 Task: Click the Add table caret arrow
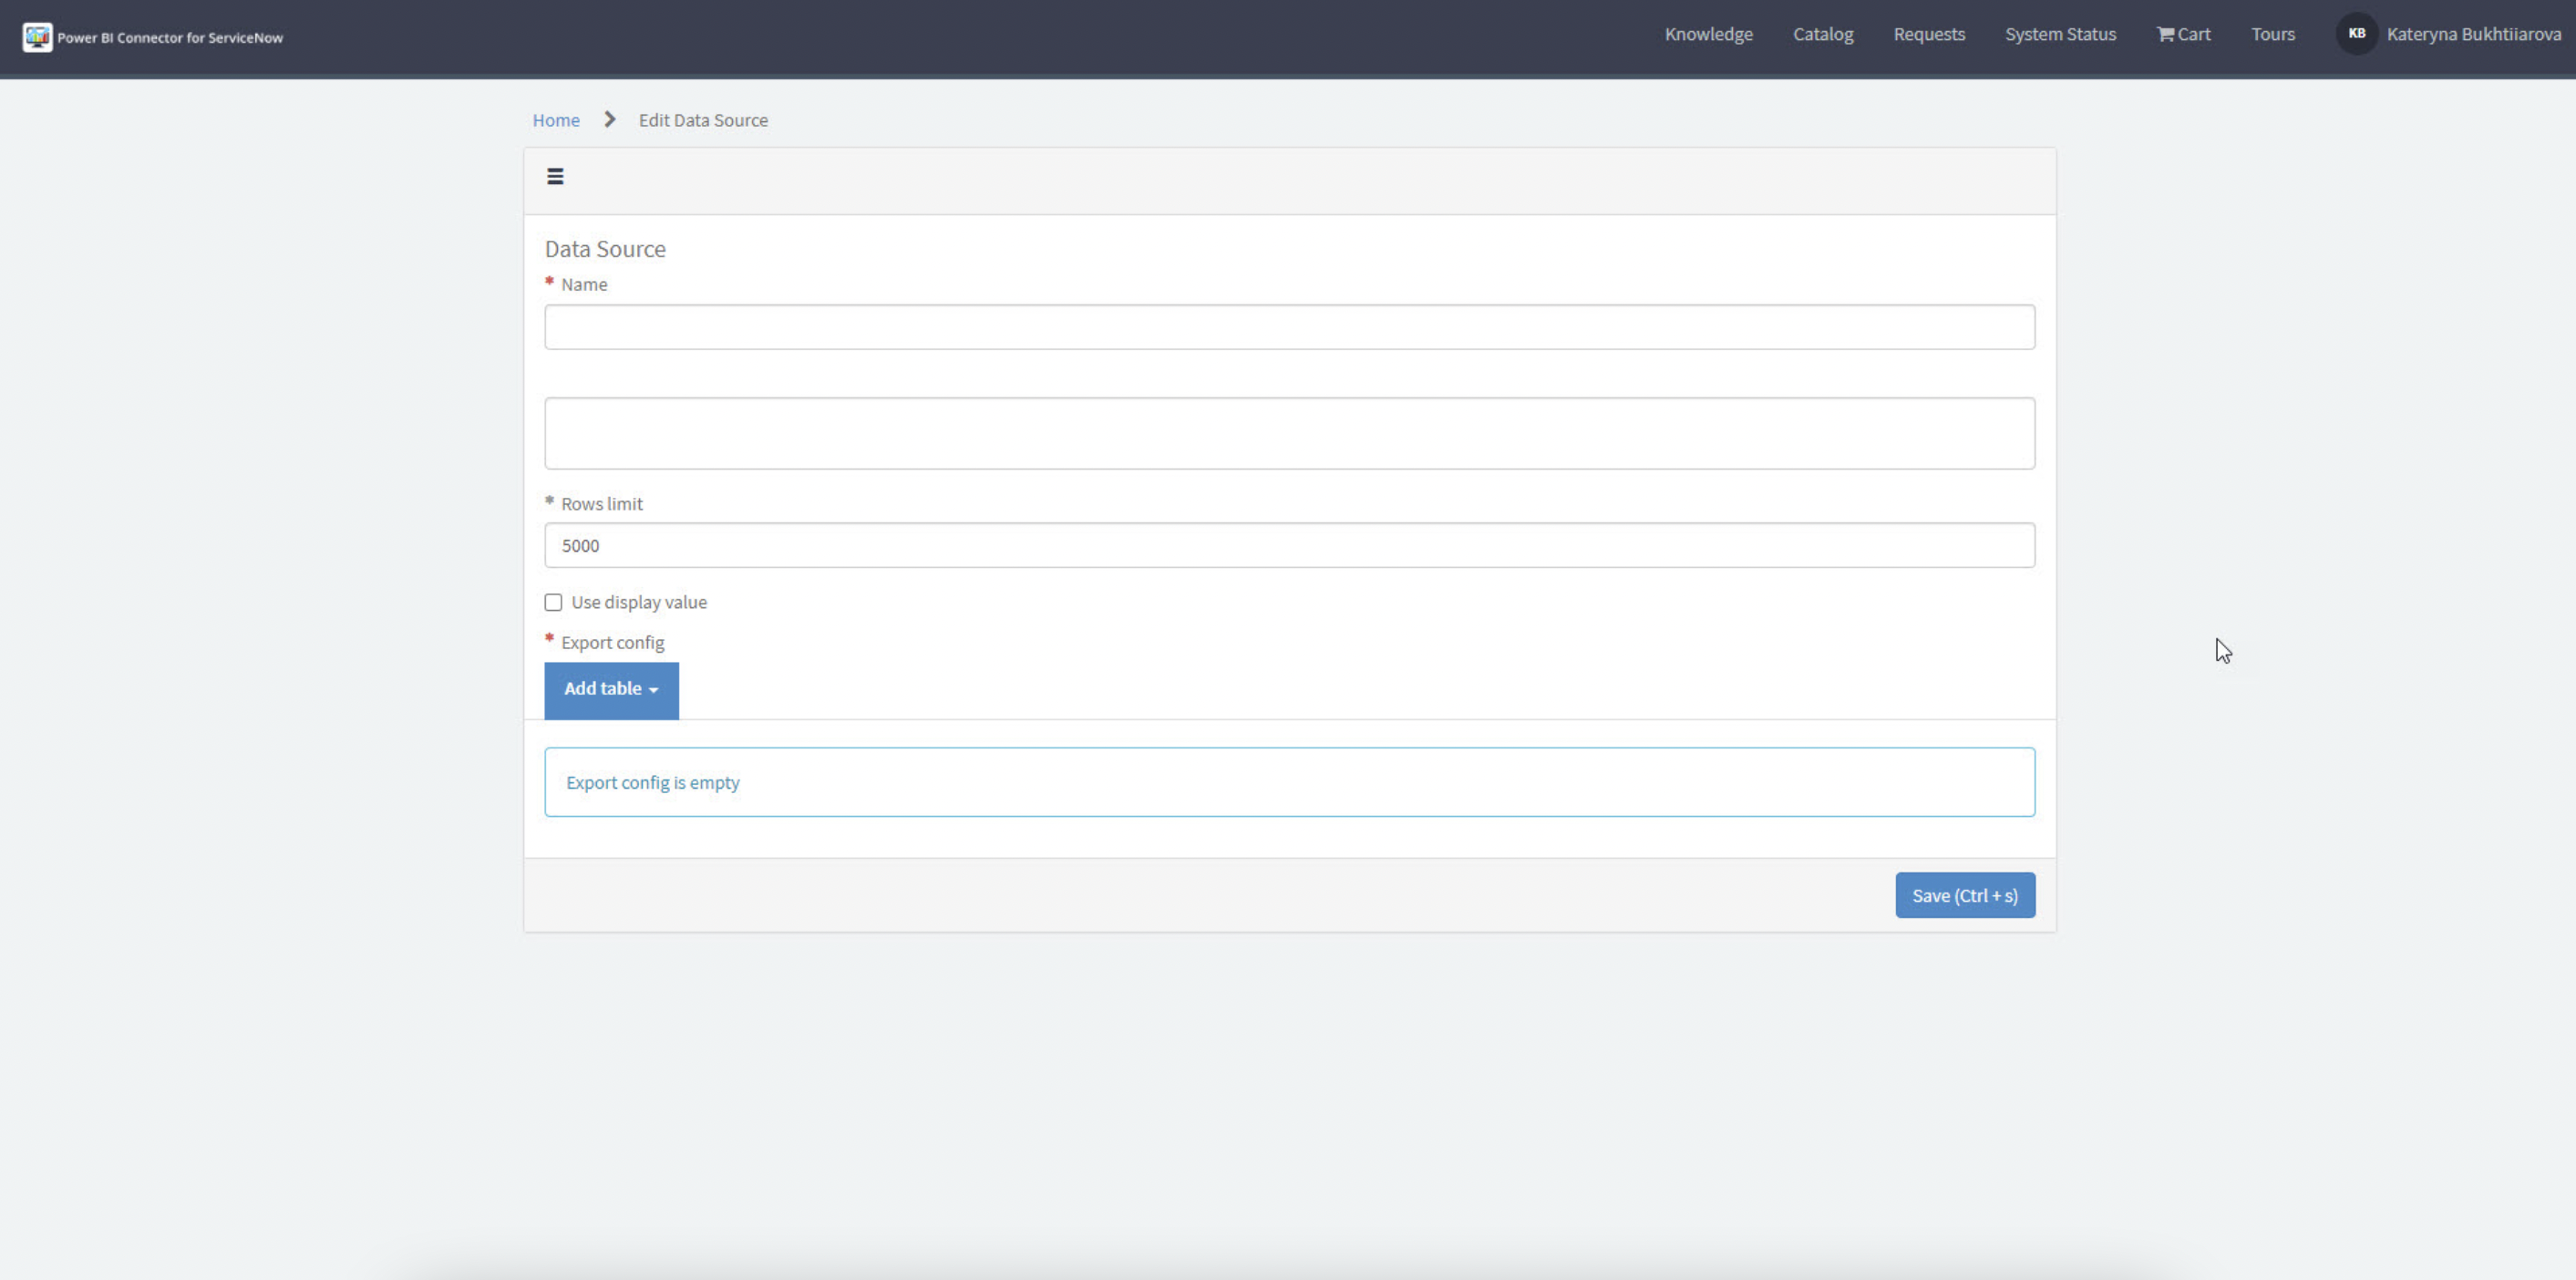(654, 690)
